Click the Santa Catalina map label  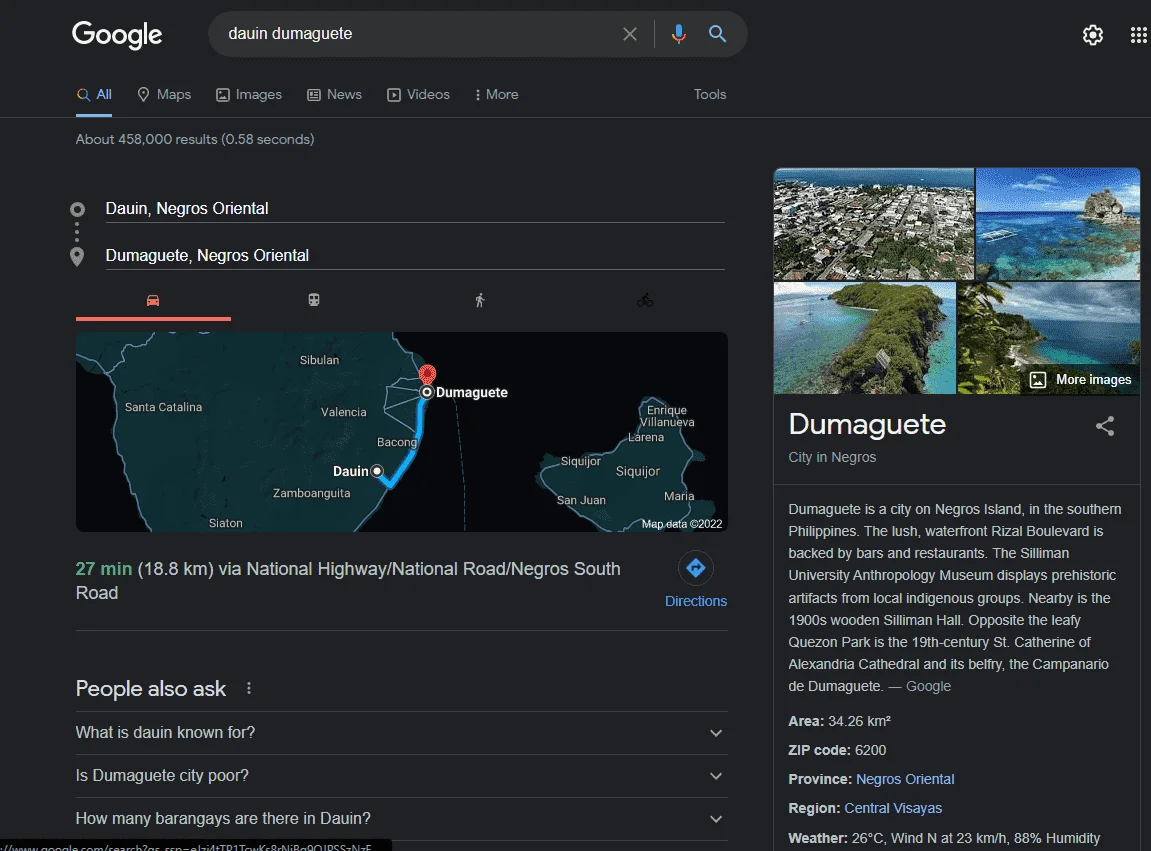click(x=163, y=407)
